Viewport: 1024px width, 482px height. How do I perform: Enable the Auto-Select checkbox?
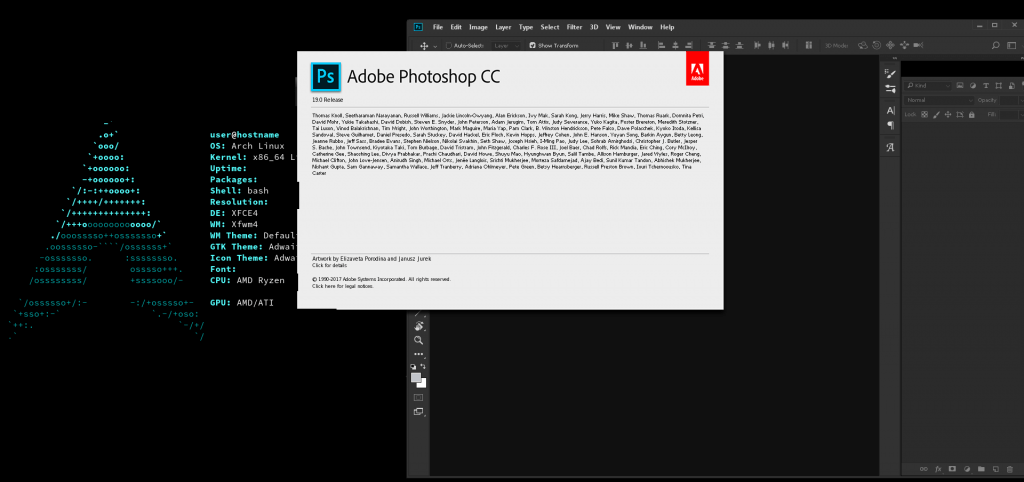(449, 46)
